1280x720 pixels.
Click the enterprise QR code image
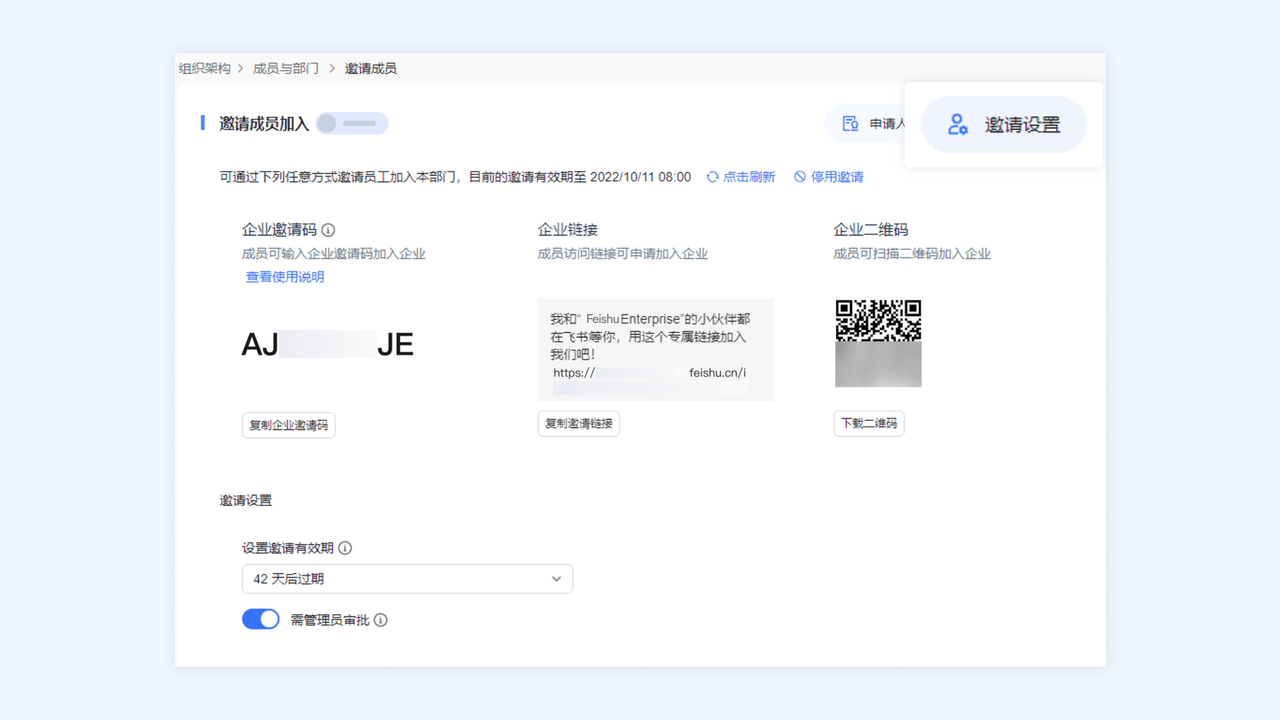pyautogui.click(x=878, y=343)
